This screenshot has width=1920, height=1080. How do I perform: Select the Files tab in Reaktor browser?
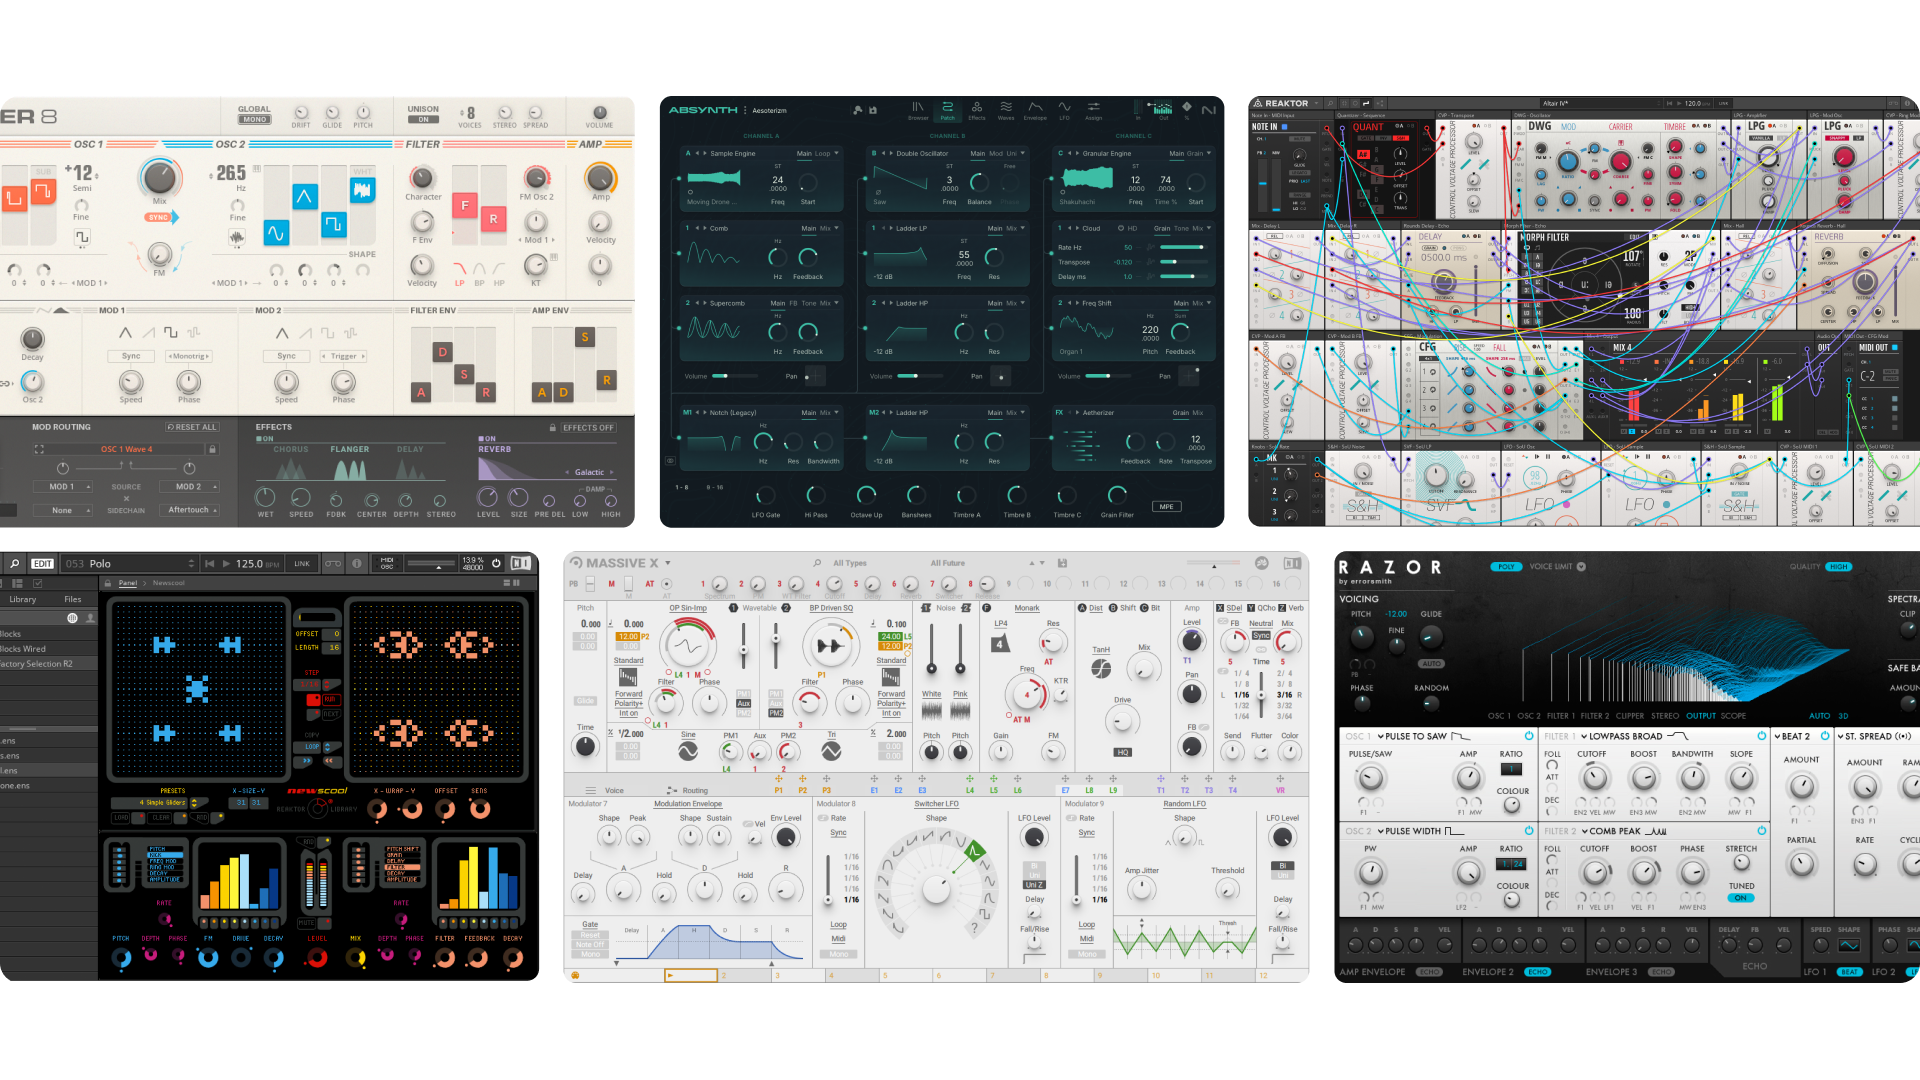(73, 600)
